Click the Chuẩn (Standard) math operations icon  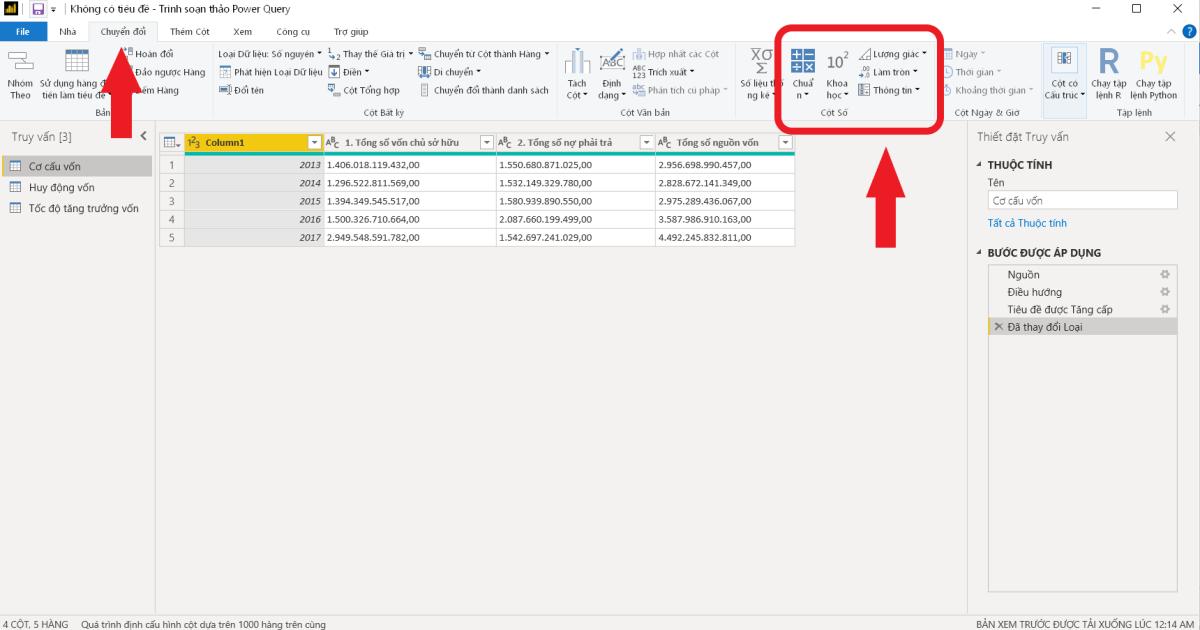pyautogui.click(x=803, y=61)
